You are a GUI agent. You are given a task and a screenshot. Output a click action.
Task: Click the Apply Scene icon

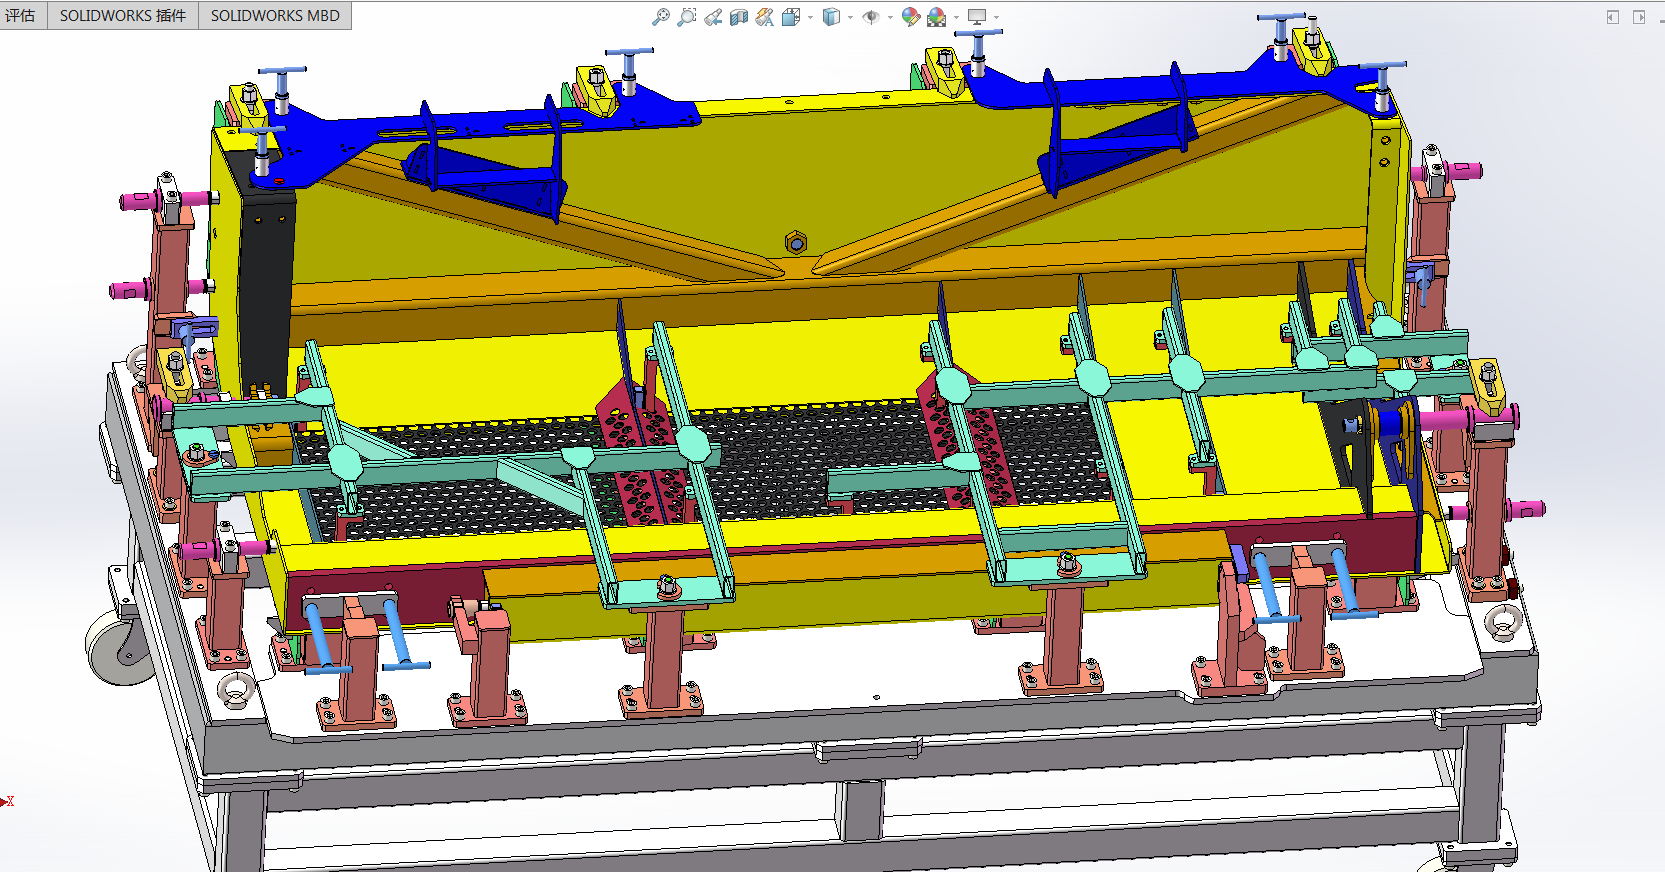coord(937,17)
